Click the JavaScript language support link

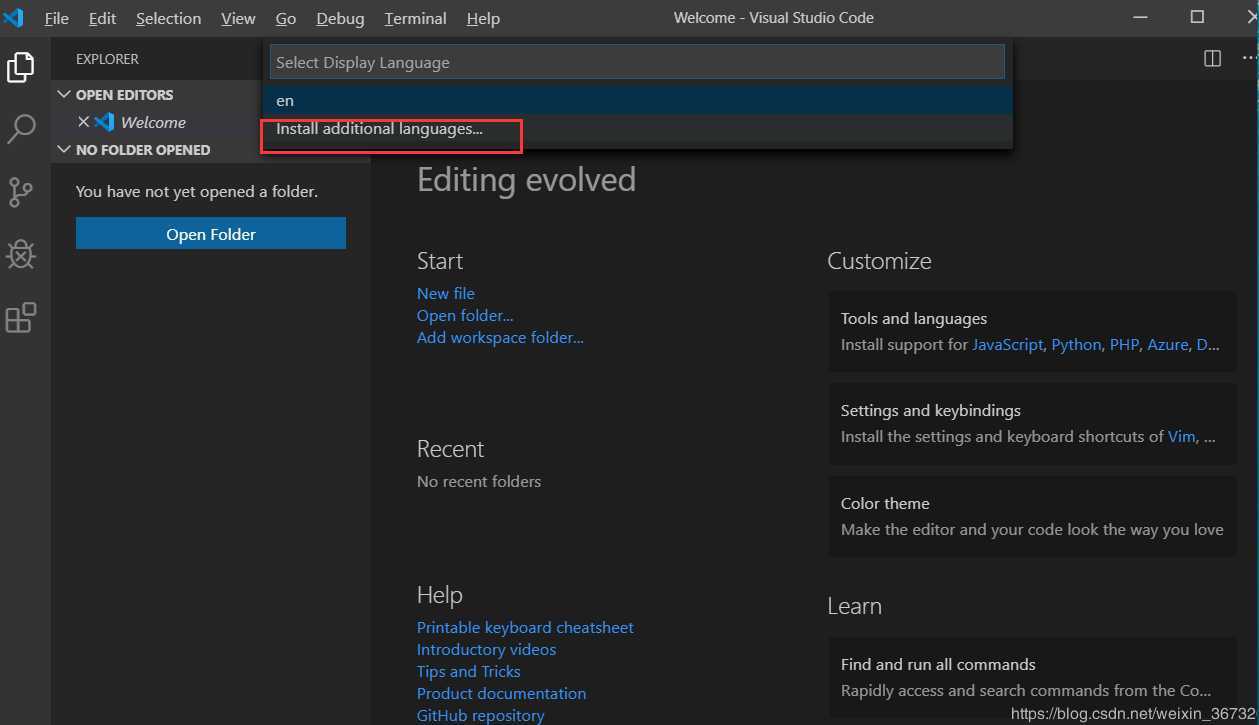click(1008, 344)
